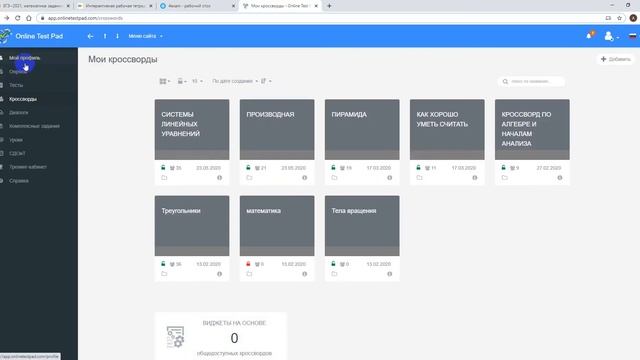Open the 'математика' crossword card
The height and width of the screenshot is (360, 640).
coord(277,226)
